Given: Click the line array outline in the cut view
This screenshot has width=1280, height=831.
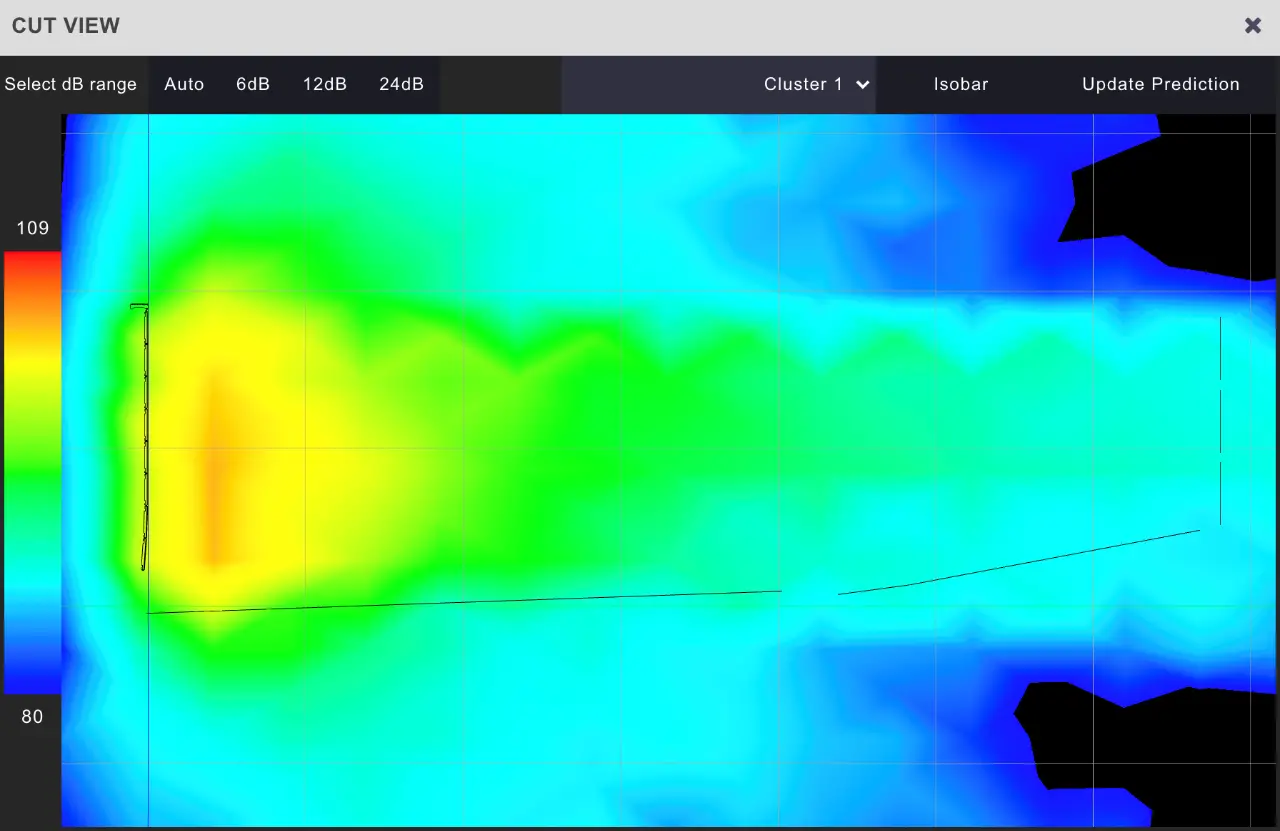Looking at the screenshot, I should pos(145,437).
